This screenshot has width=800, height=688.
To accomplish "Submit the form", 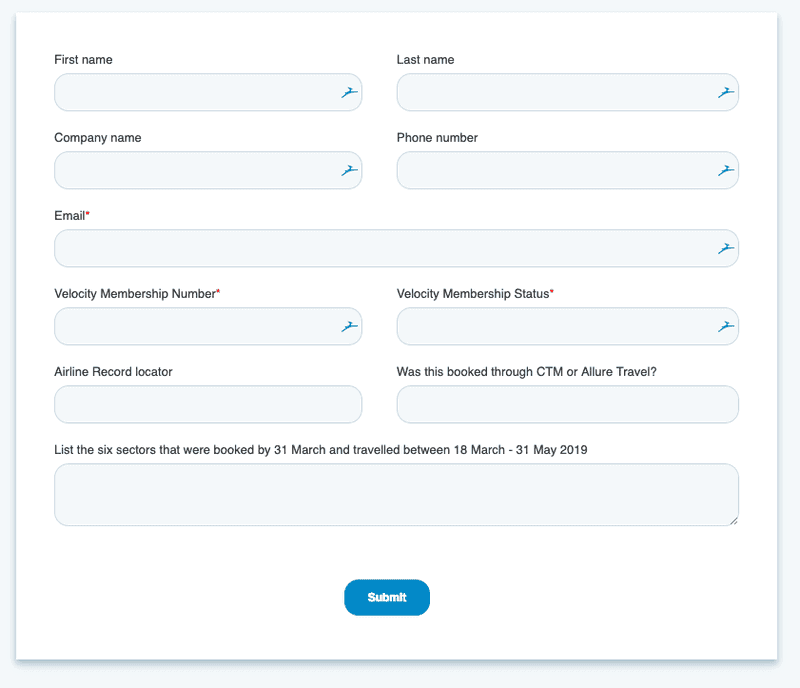I will coord(387,598).
